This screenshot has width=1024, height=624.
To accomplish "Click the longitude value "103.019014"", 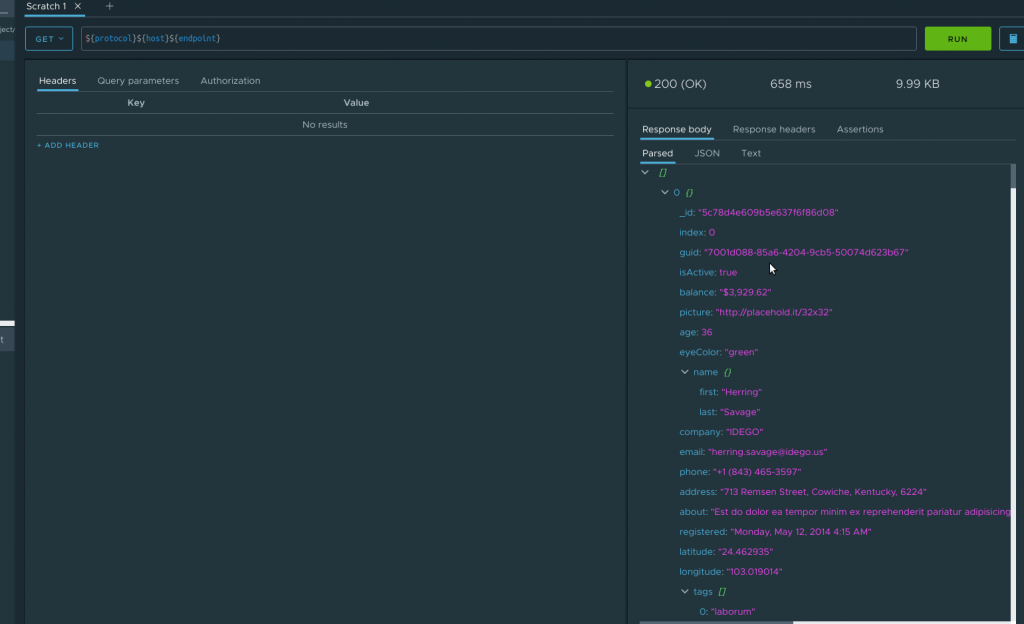I will tap(754, 571).
